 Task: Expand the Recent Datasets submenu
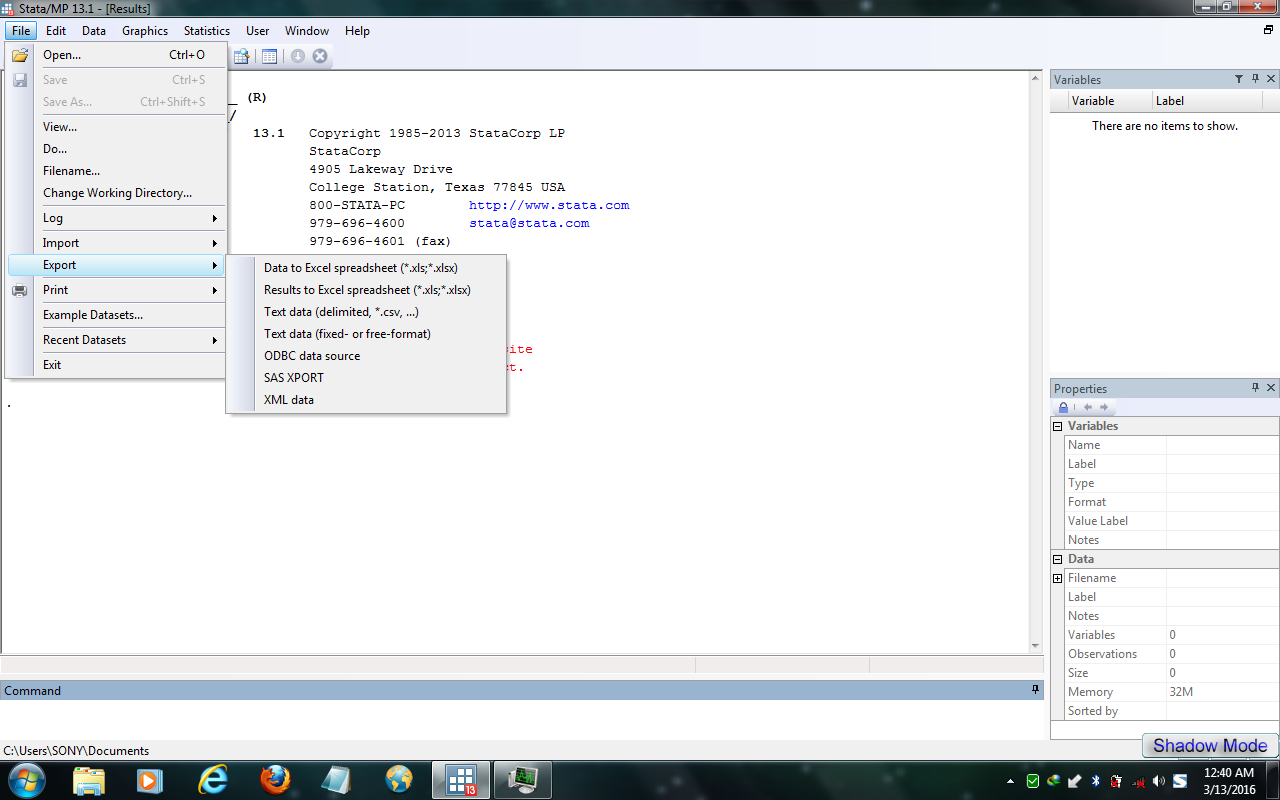point(116,340)
